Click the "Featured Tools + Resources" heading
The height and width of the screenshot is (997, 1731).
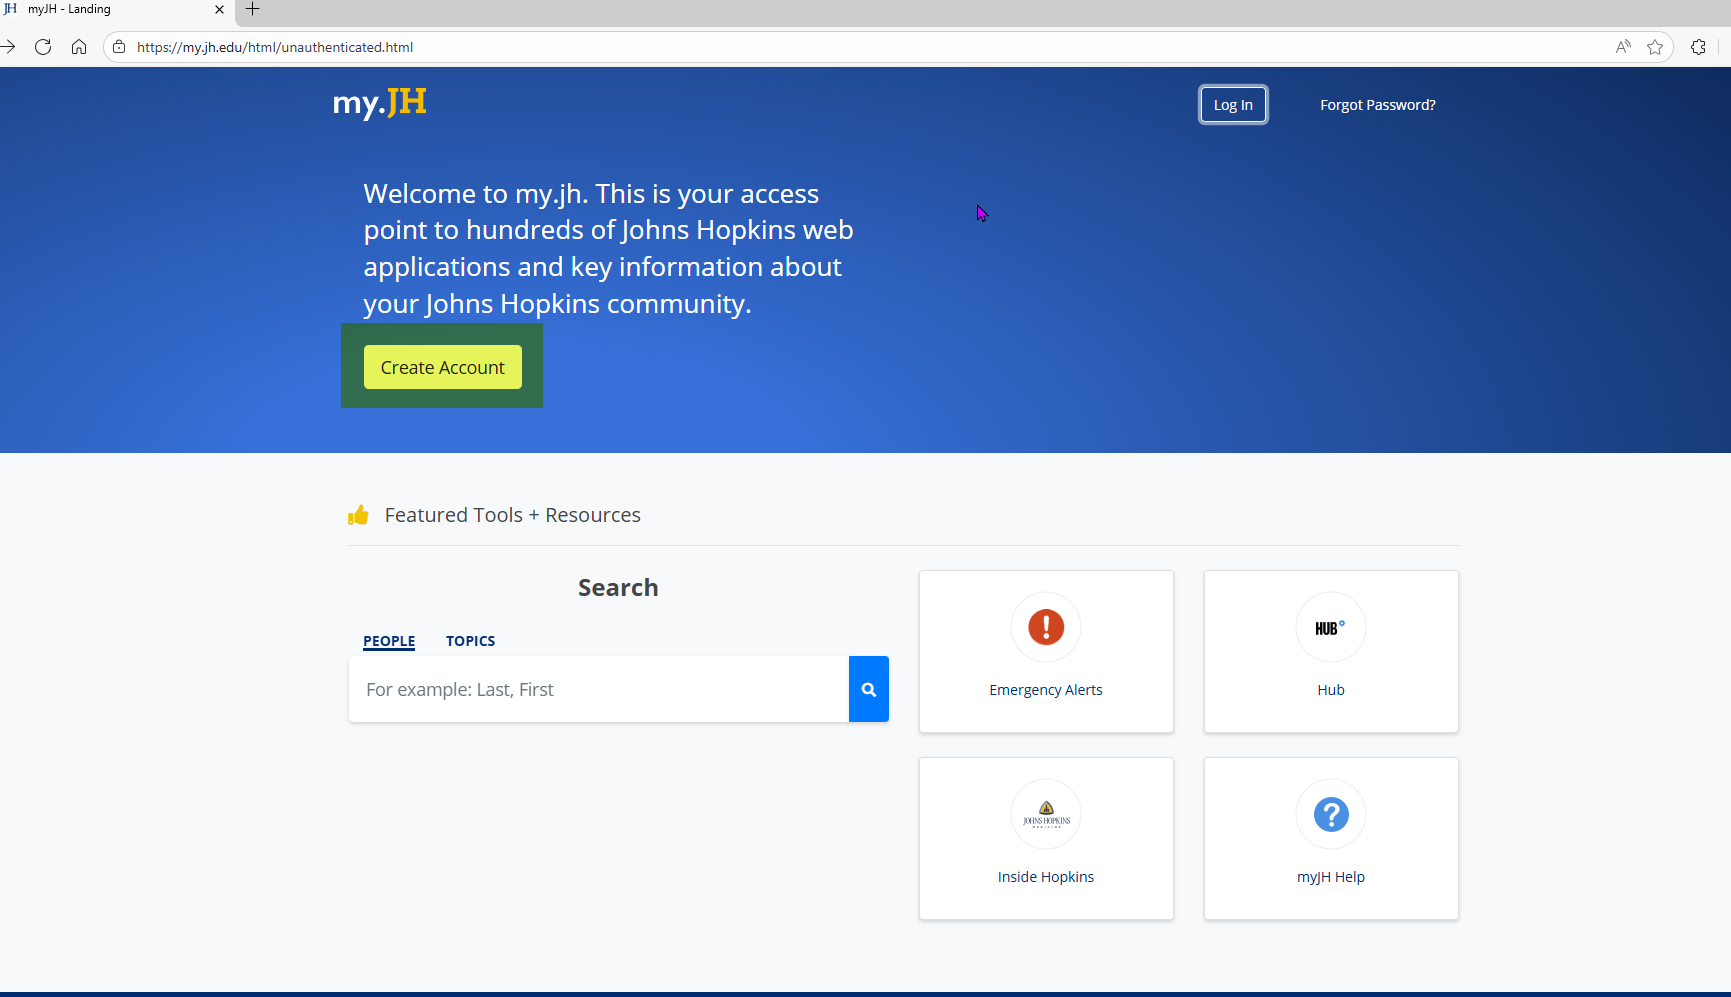512,515
